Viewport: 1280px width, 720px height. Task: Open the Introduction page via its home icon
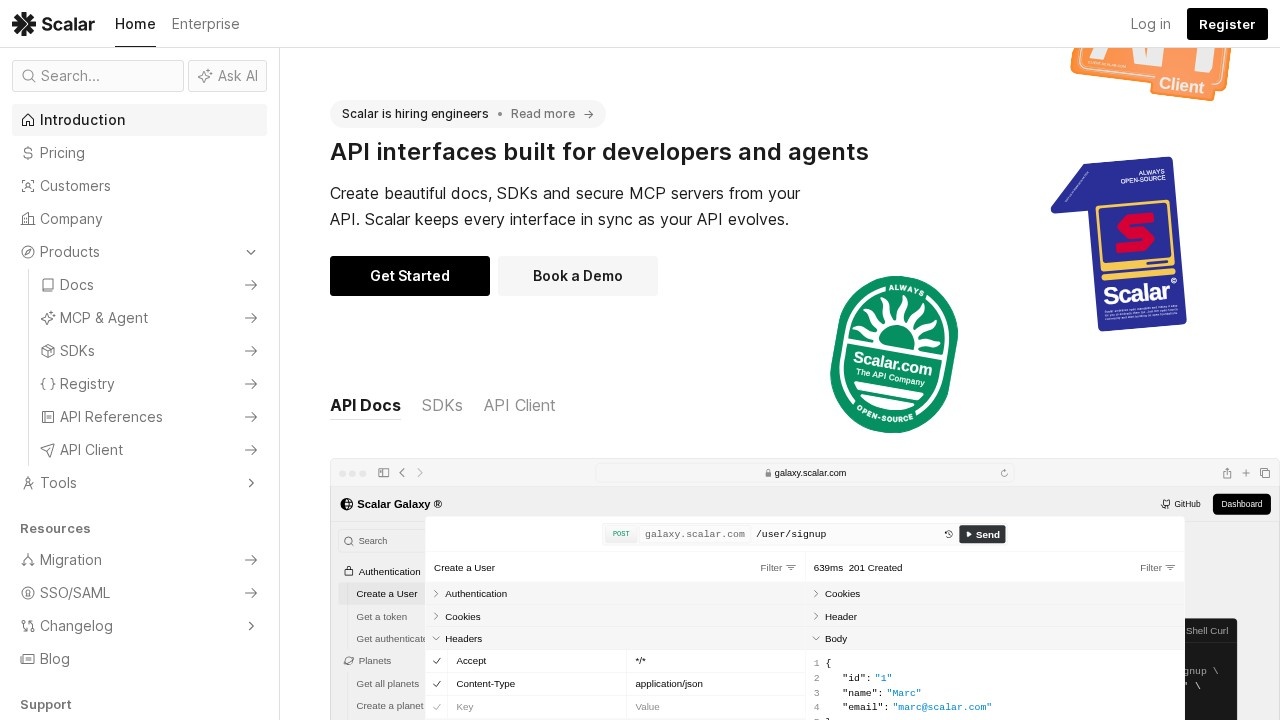28,120
